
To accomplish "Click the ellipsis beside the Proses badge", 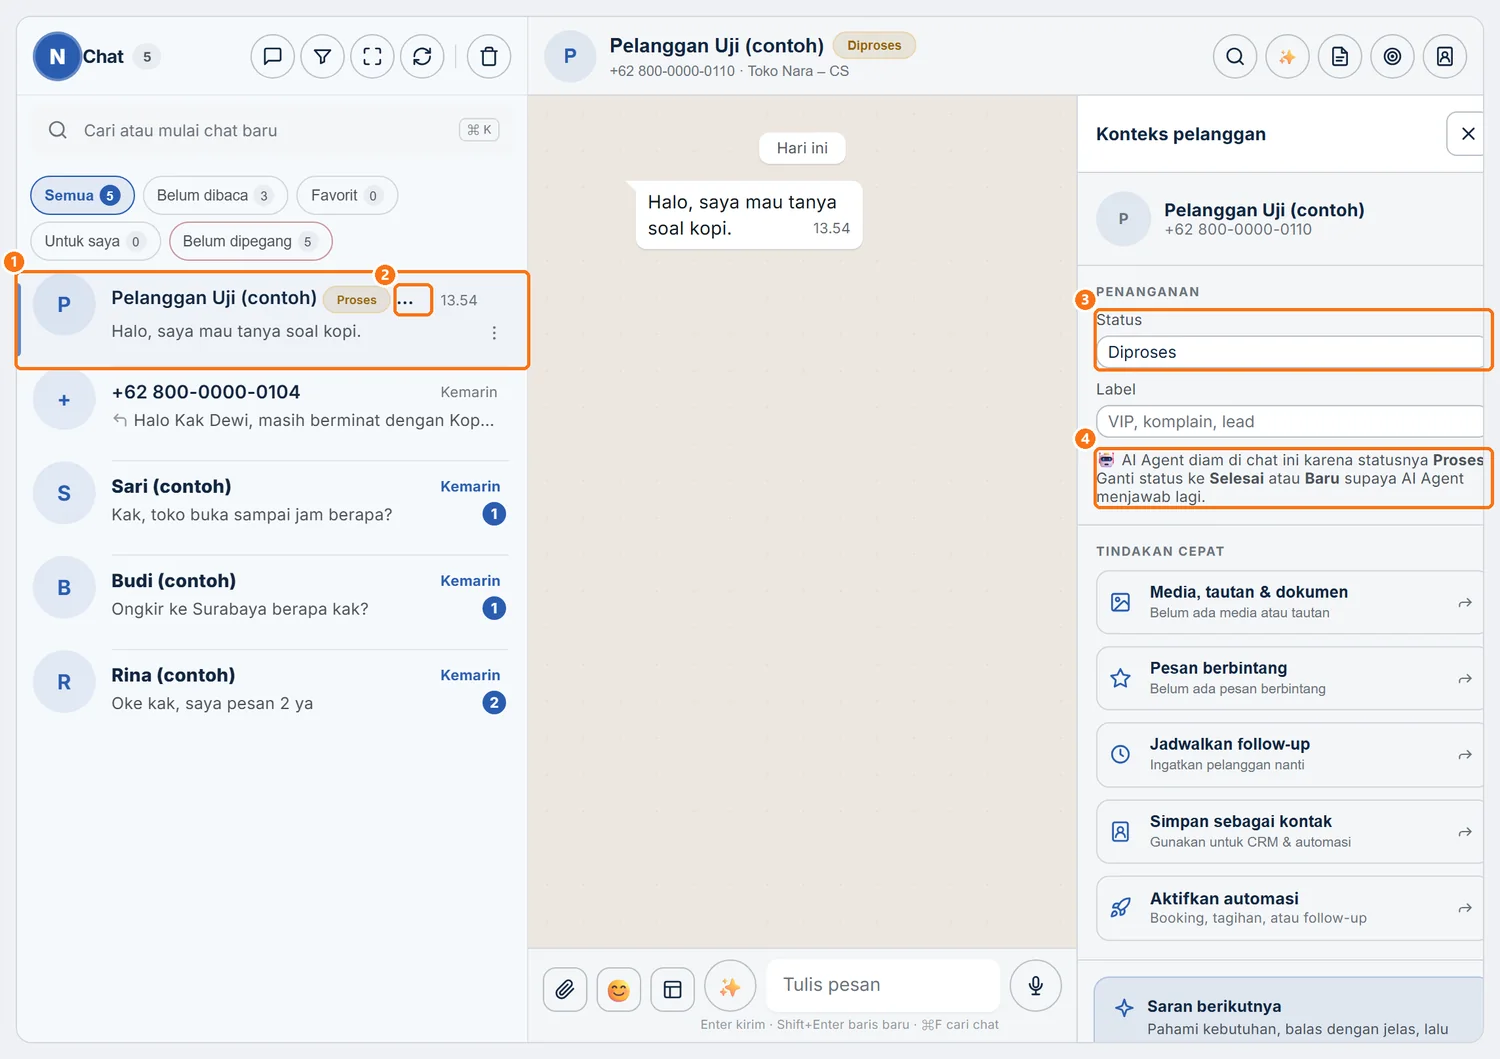I will pyautogui.click(x=405, y=300).
